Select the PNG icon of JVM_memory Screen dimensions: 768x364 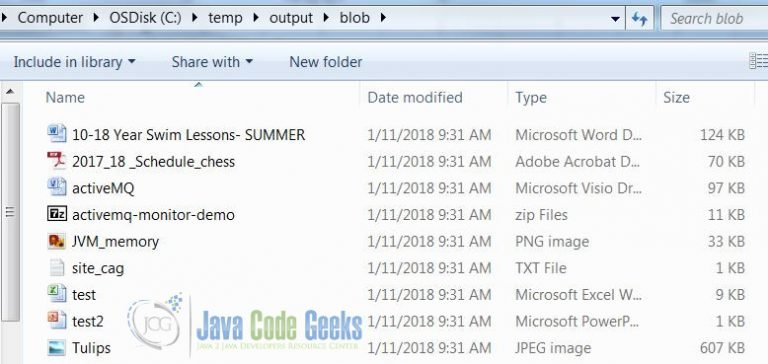coord(57,241)
